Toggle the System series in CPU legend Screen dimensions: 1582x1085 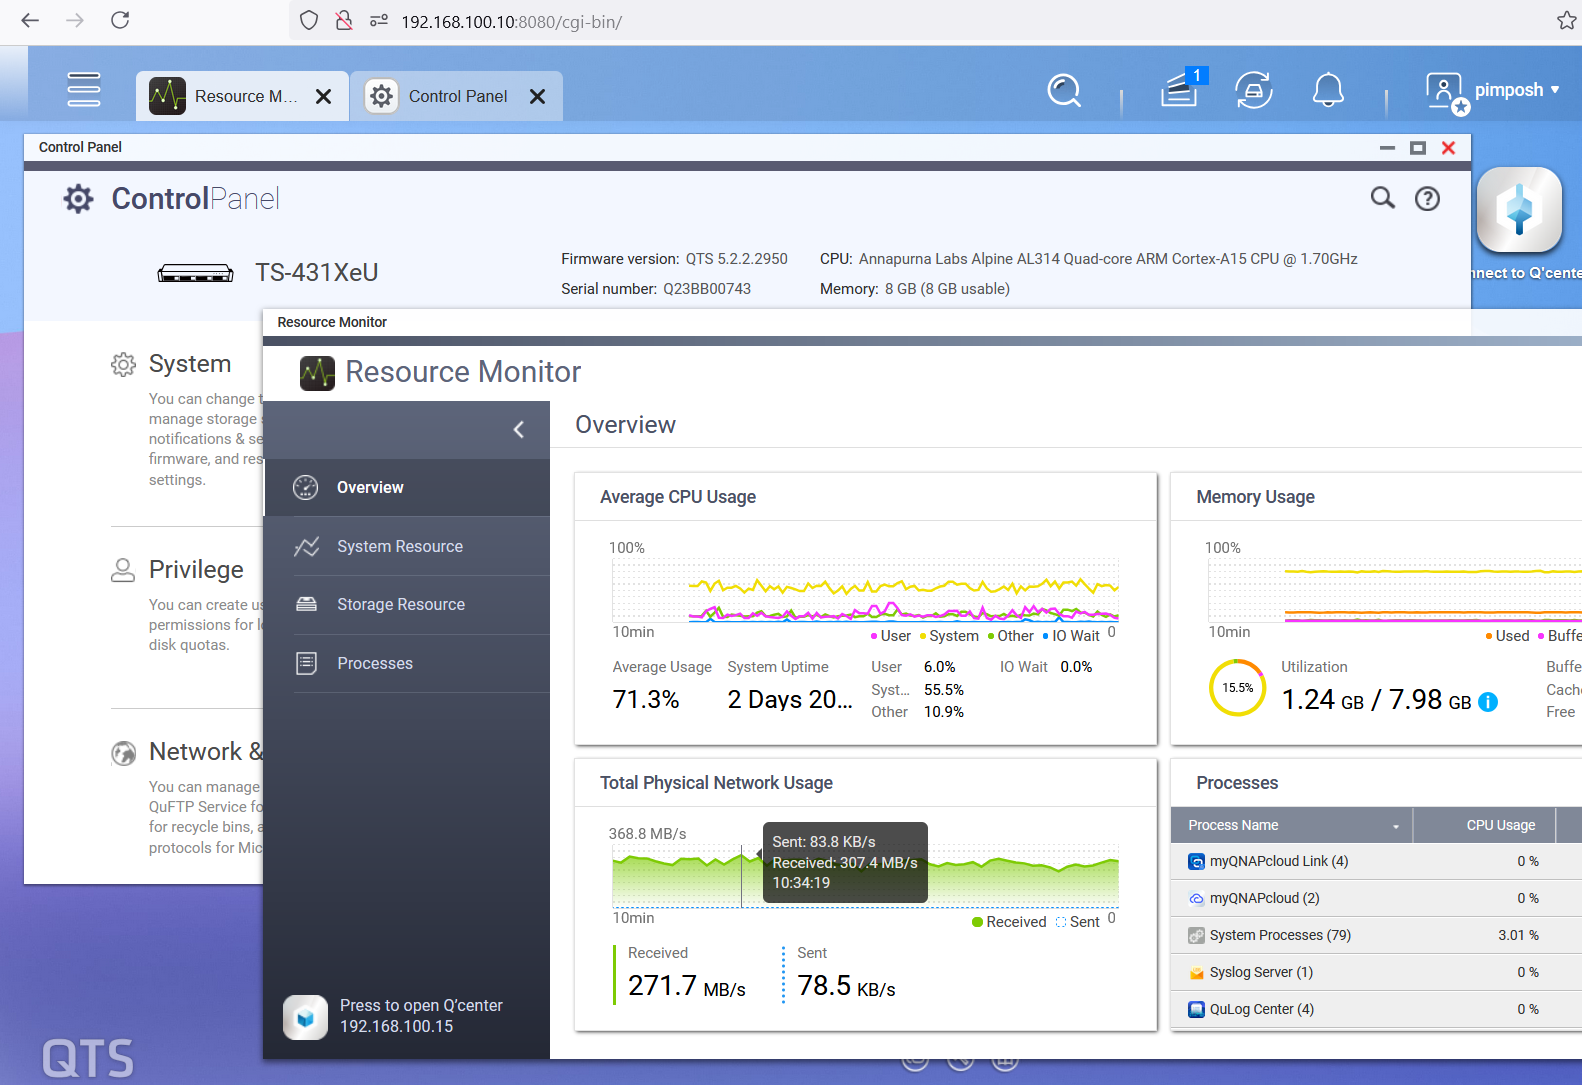(949, 636)
